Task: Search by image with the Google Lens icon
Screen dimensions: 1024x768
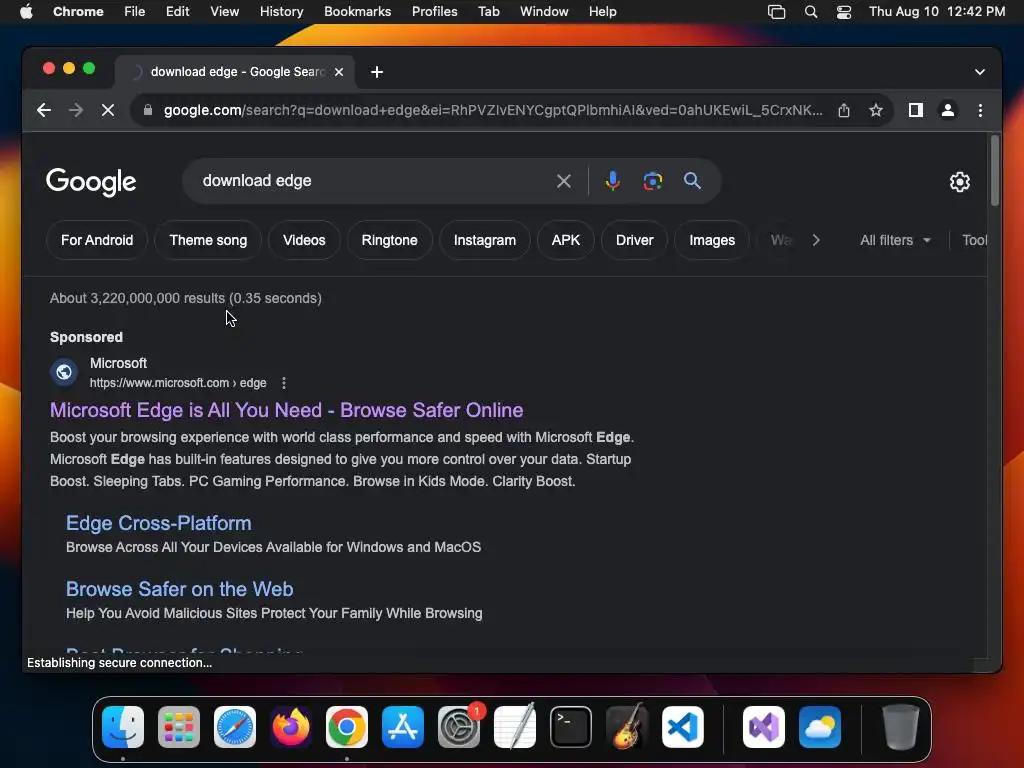Action: click(x=652, y=181)
